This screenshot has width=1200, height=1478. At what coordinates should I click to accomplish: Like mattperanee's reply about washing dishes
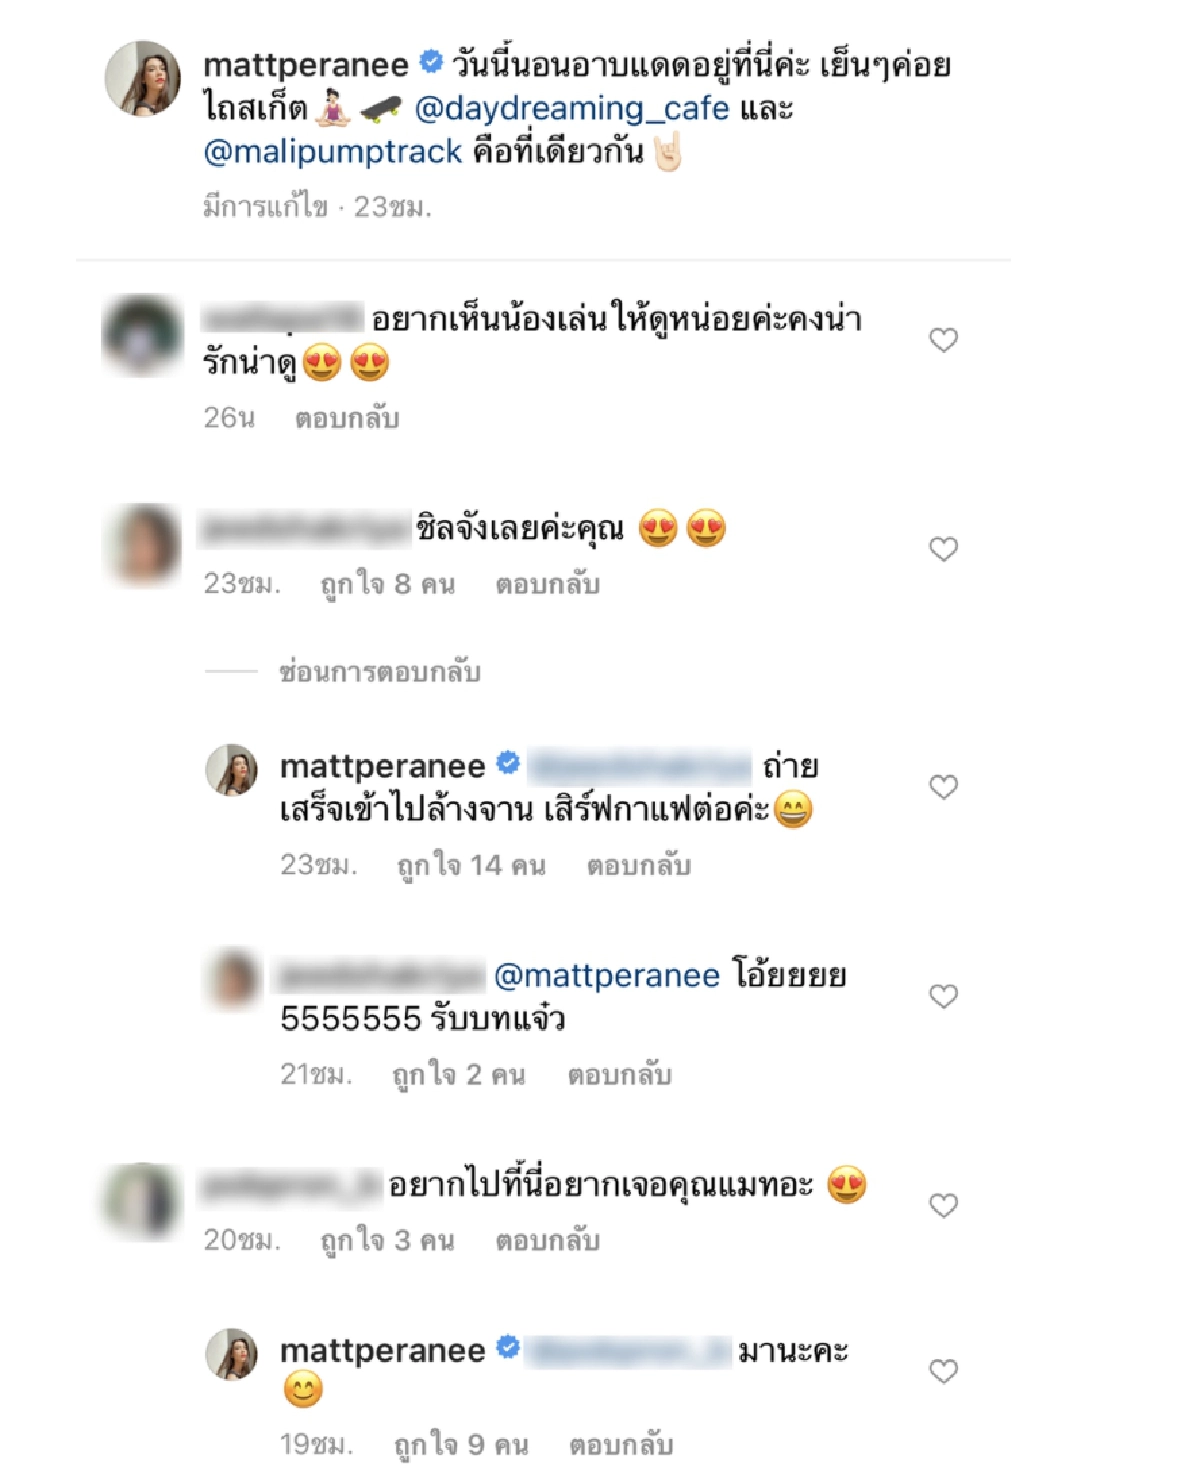pyautogui.click(x=943, y=787)
